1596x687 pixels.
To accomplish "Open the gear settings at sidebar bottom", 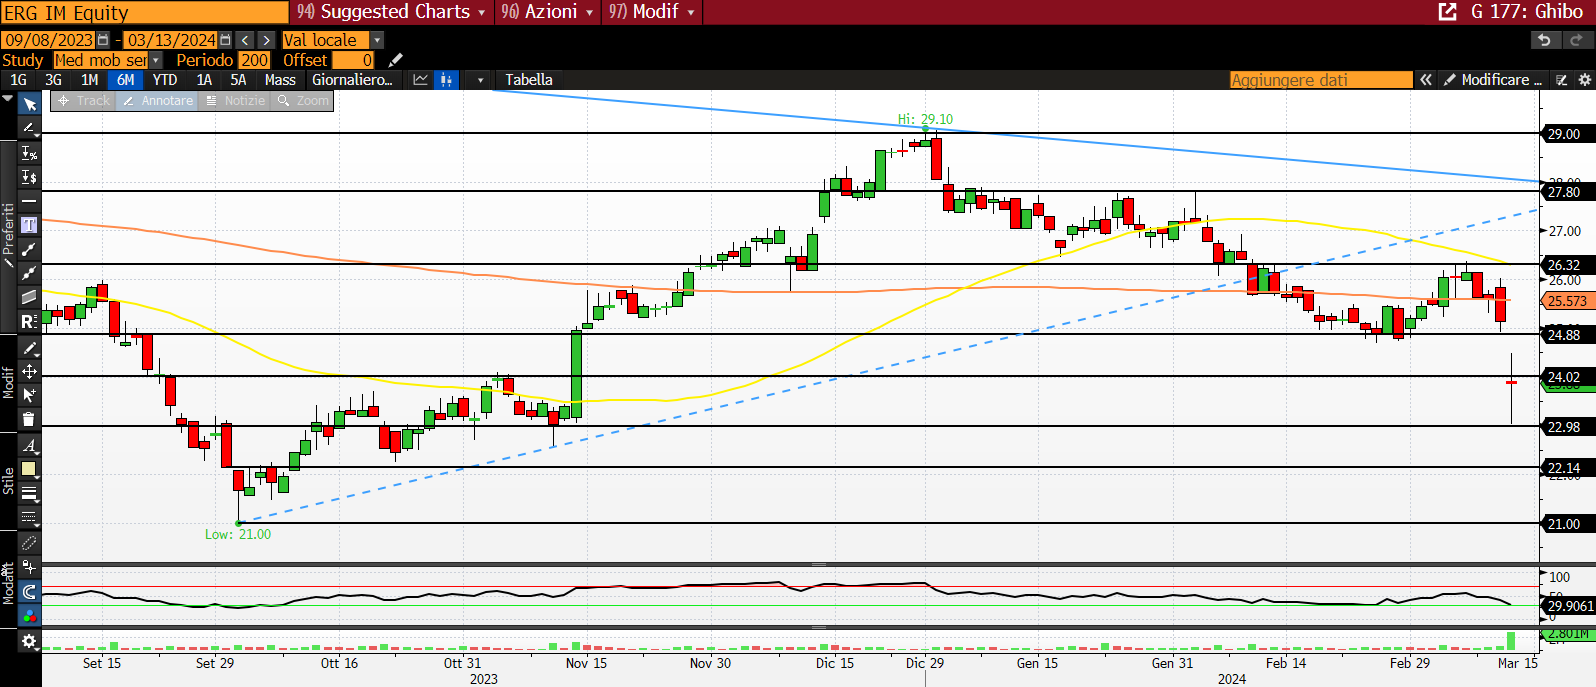I will (x=29, y=641).
